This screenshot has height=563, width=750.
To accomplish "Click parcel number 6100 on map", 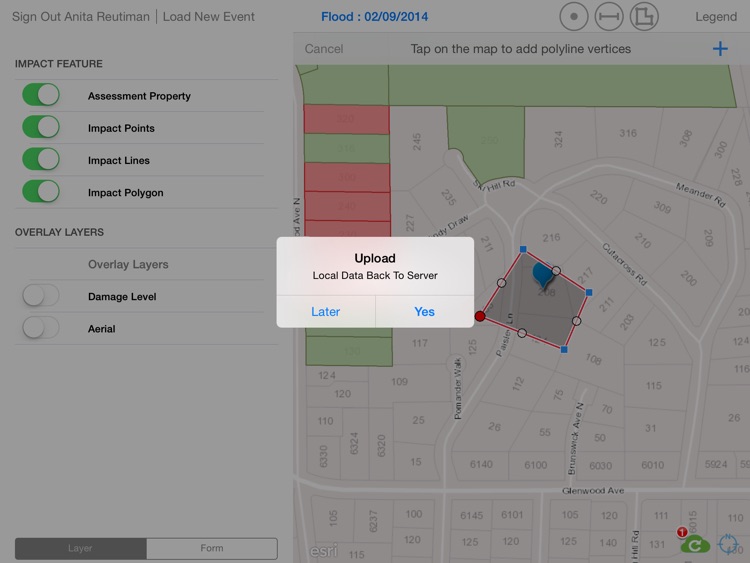I will coord(536,465).
